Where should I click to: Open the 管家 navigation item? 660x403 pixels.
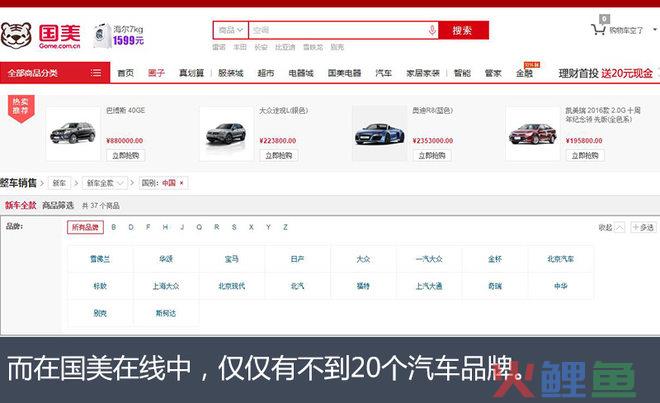pyautogui.click(x=493, y=73)
